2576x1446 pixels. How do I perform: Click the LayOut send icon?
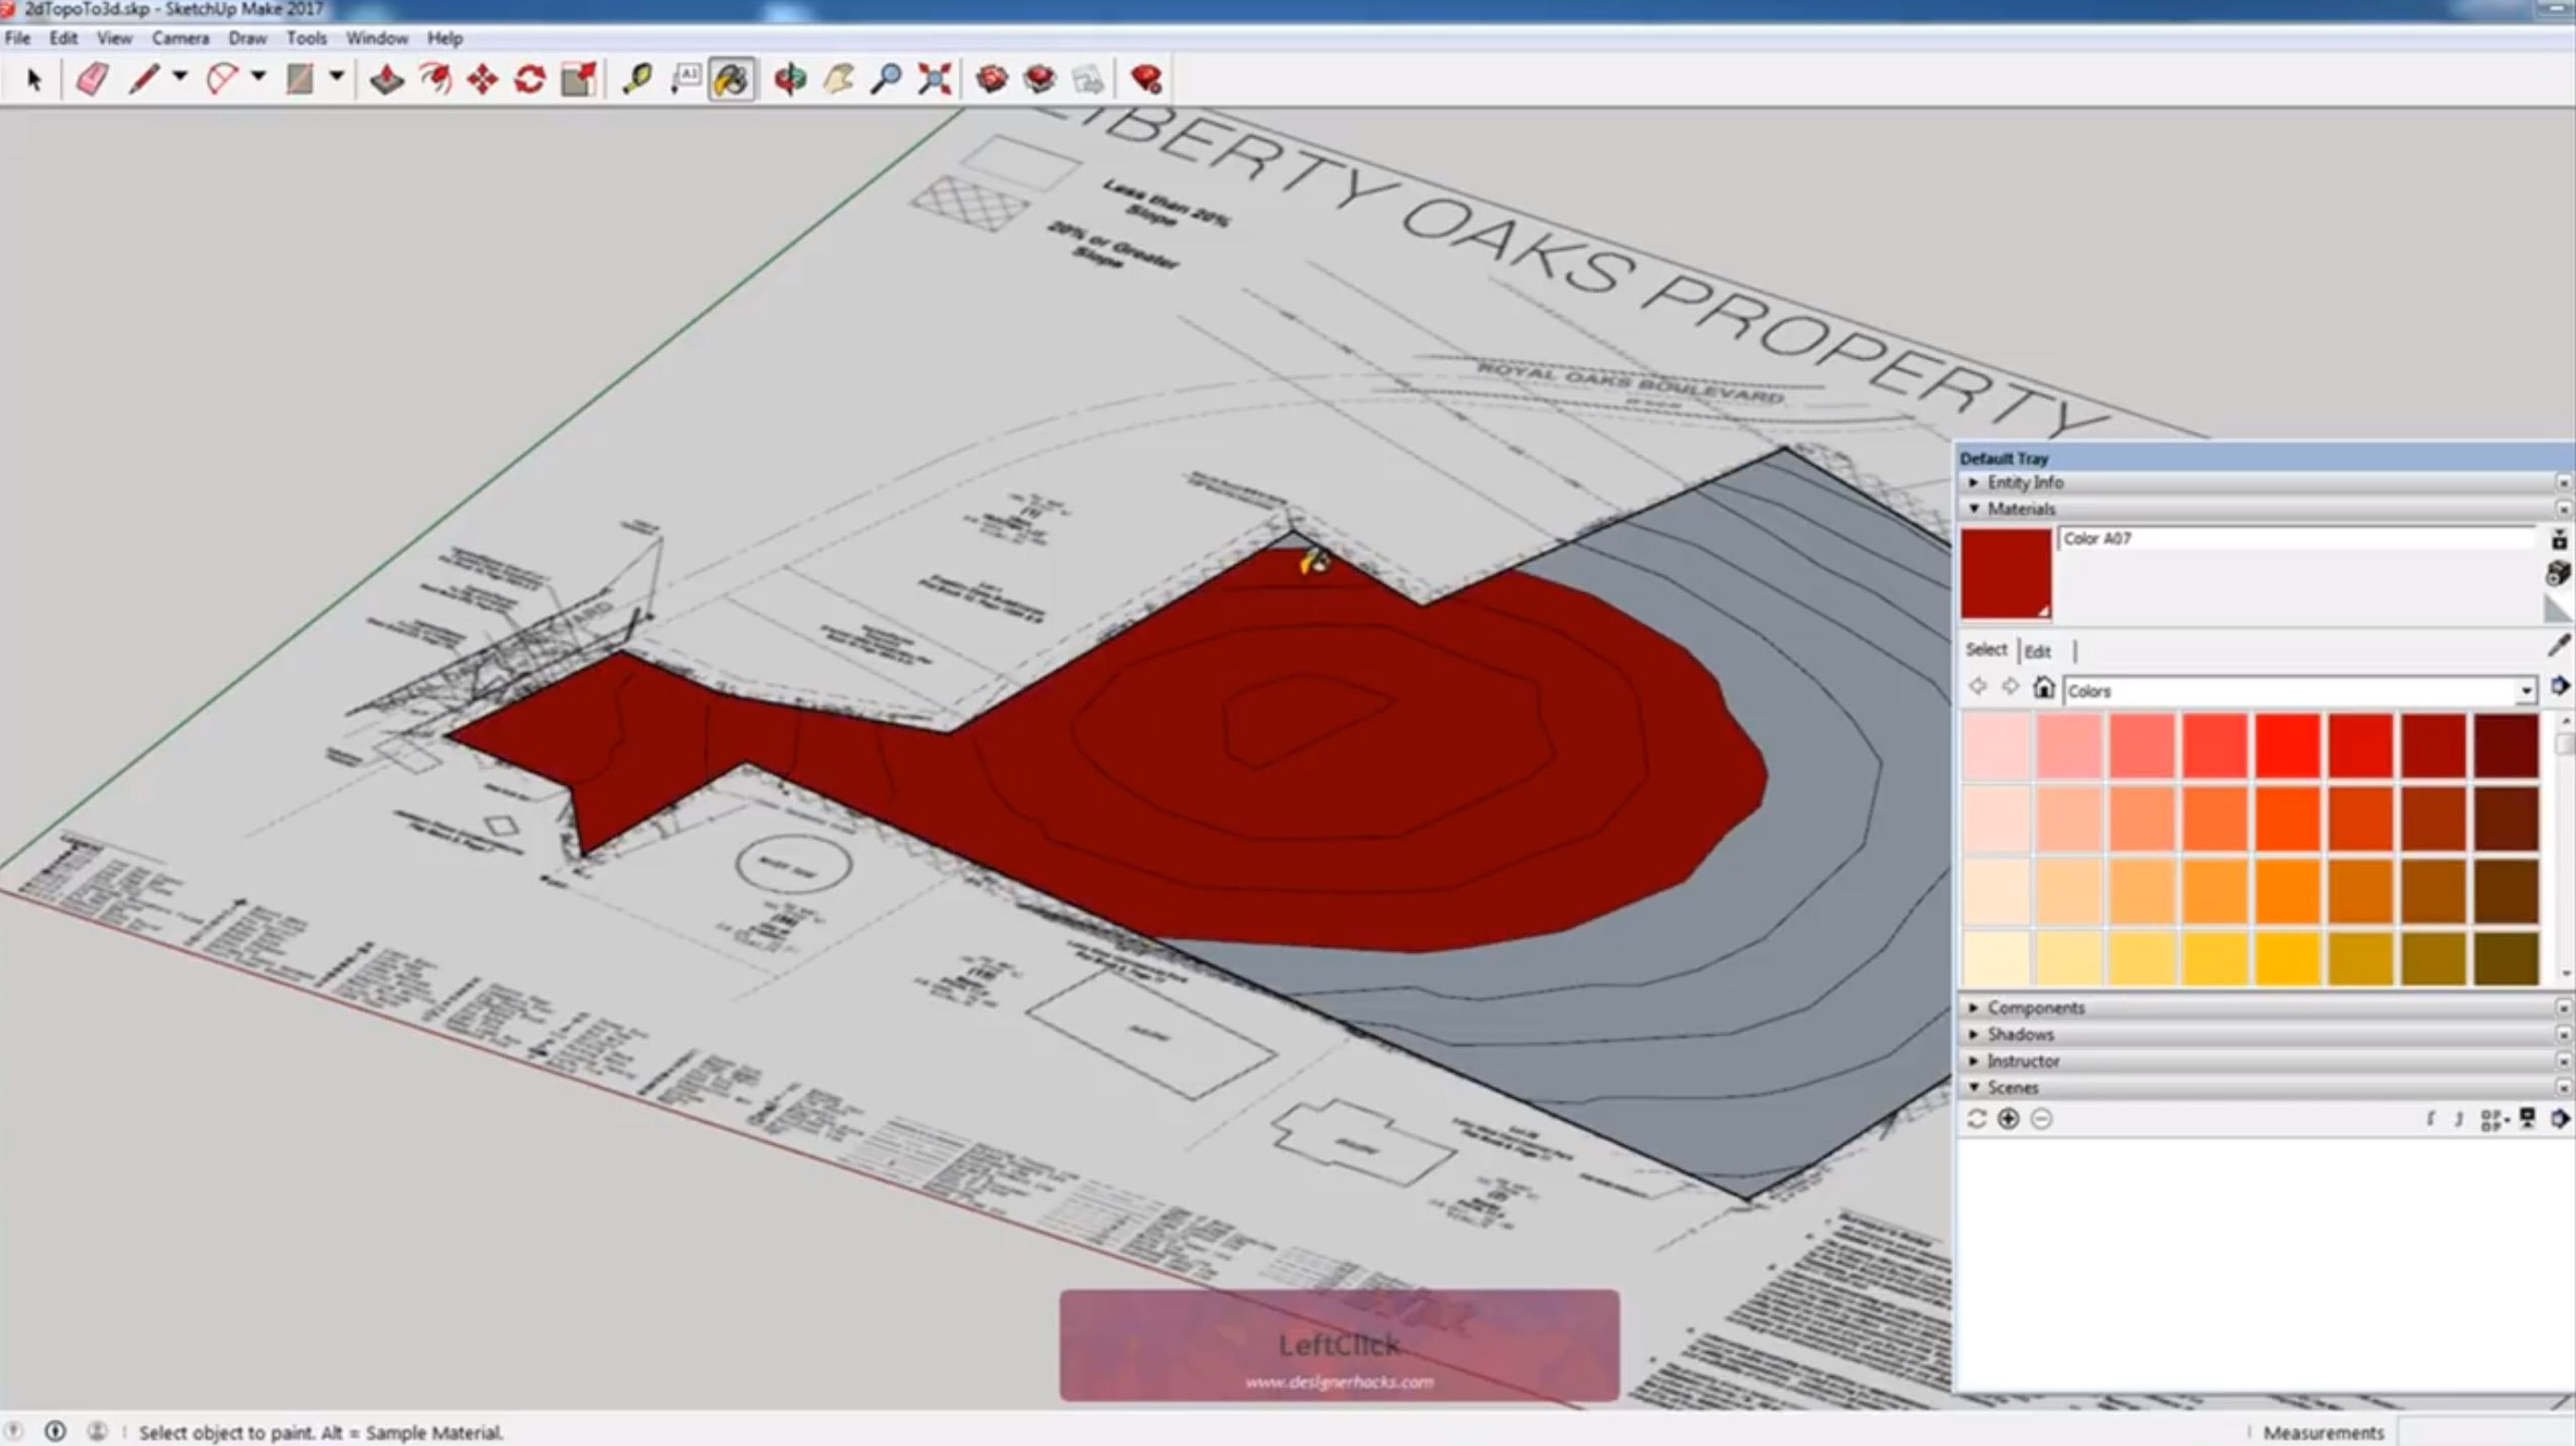tap(1088, 79)
